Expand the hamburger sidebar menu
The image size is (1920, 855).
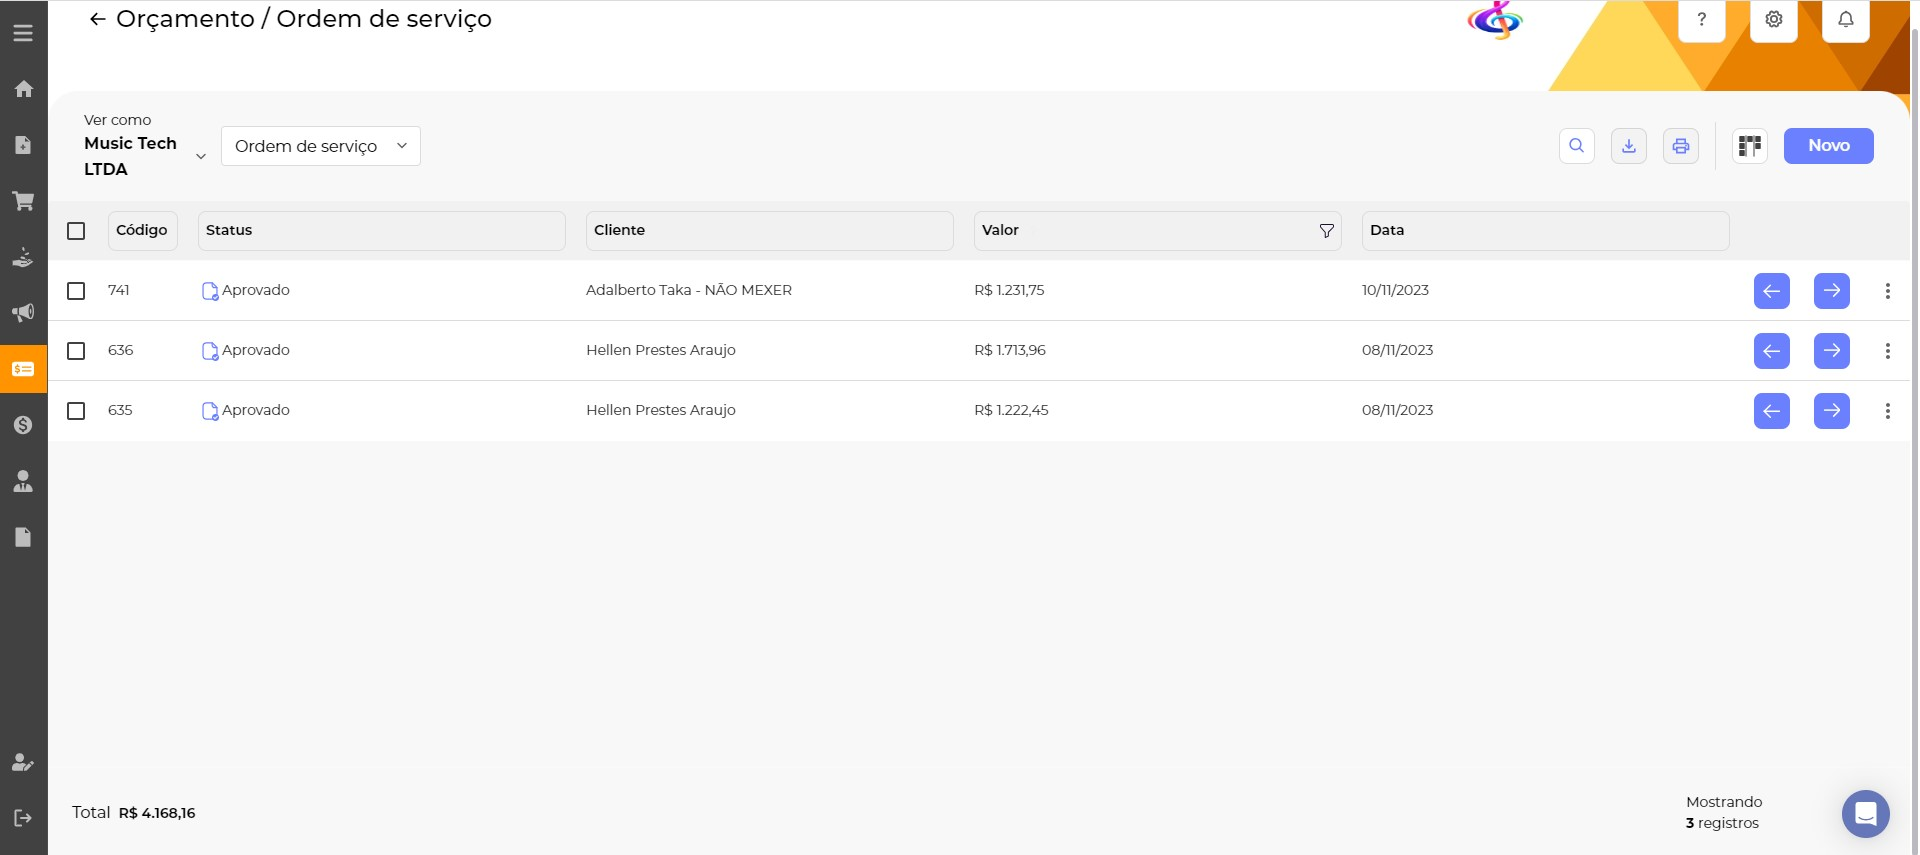click(23, 33)
